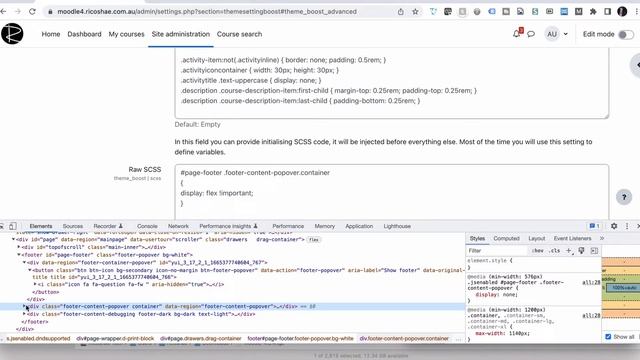Toggle the Edit mode switch
Viewport: 640px width, 360px height.
(626, 35)
